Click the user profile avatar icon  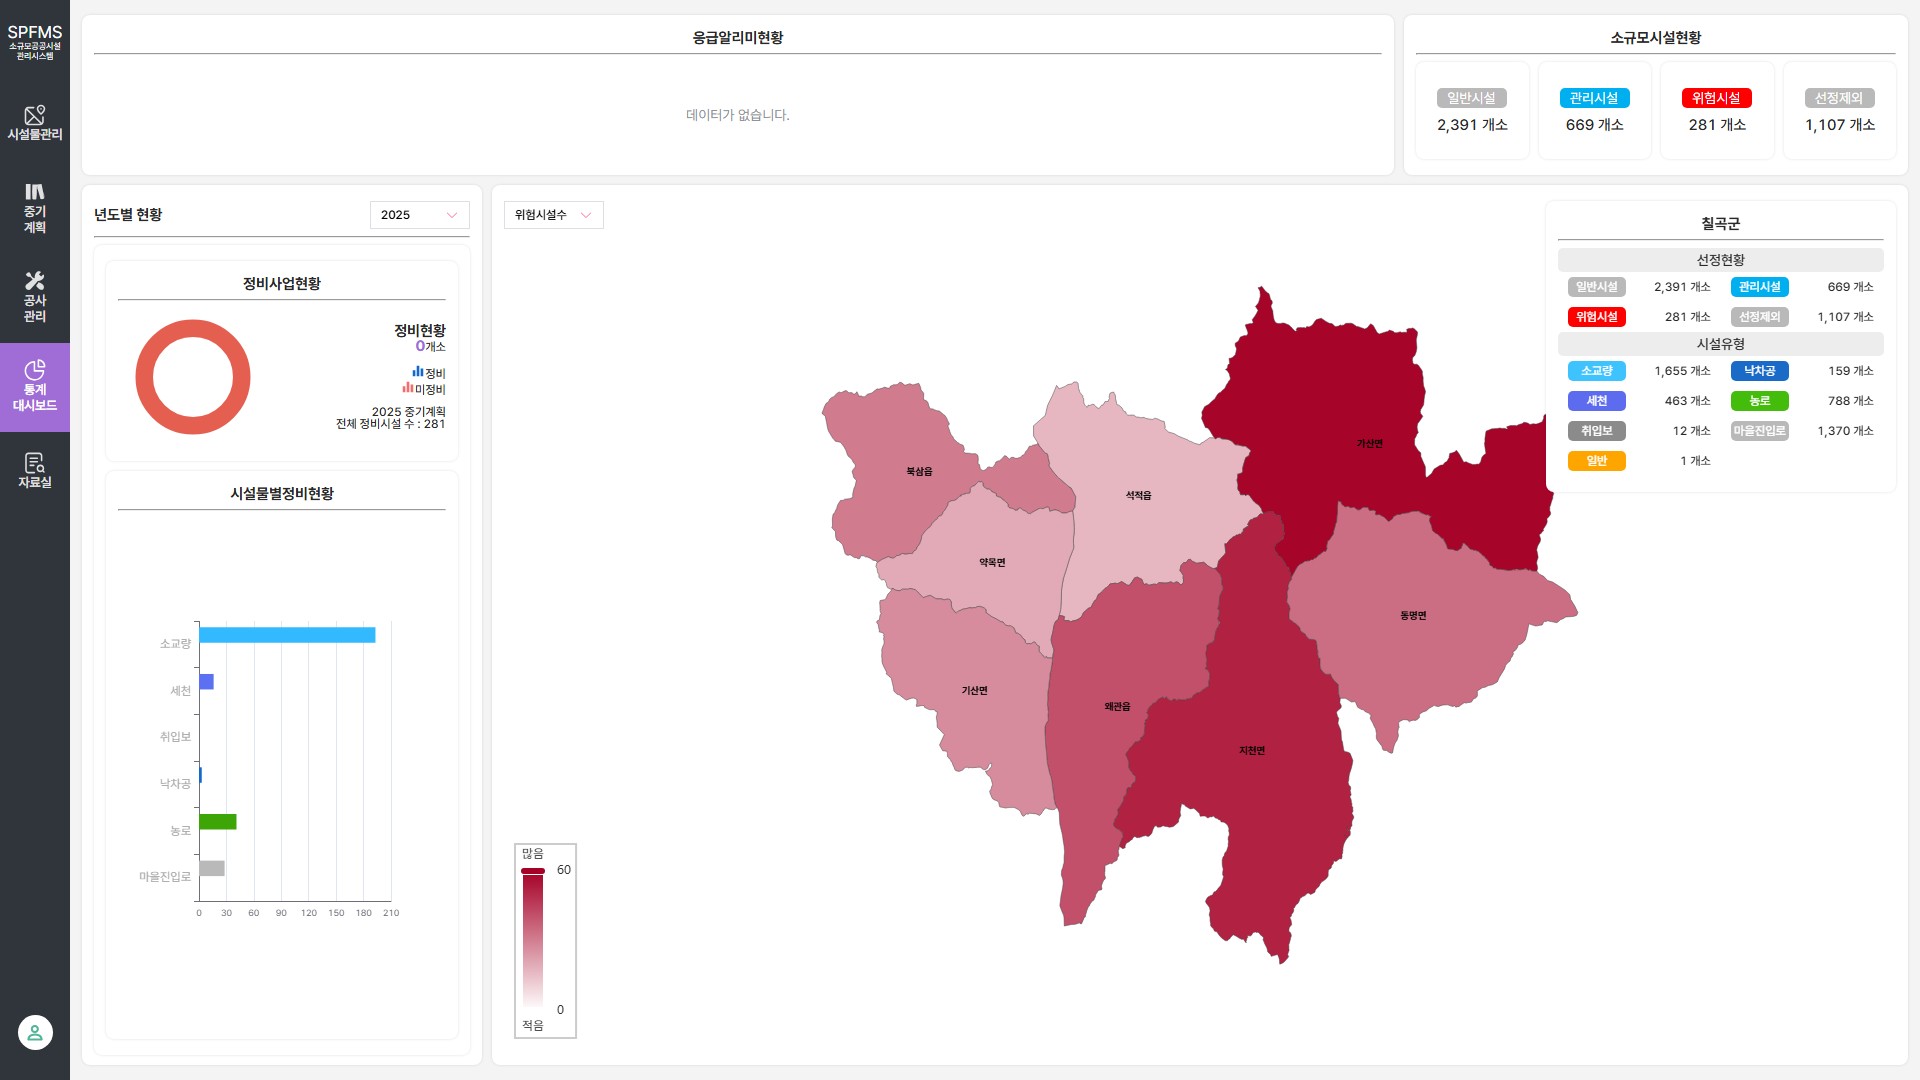[x=35, y=1032]
